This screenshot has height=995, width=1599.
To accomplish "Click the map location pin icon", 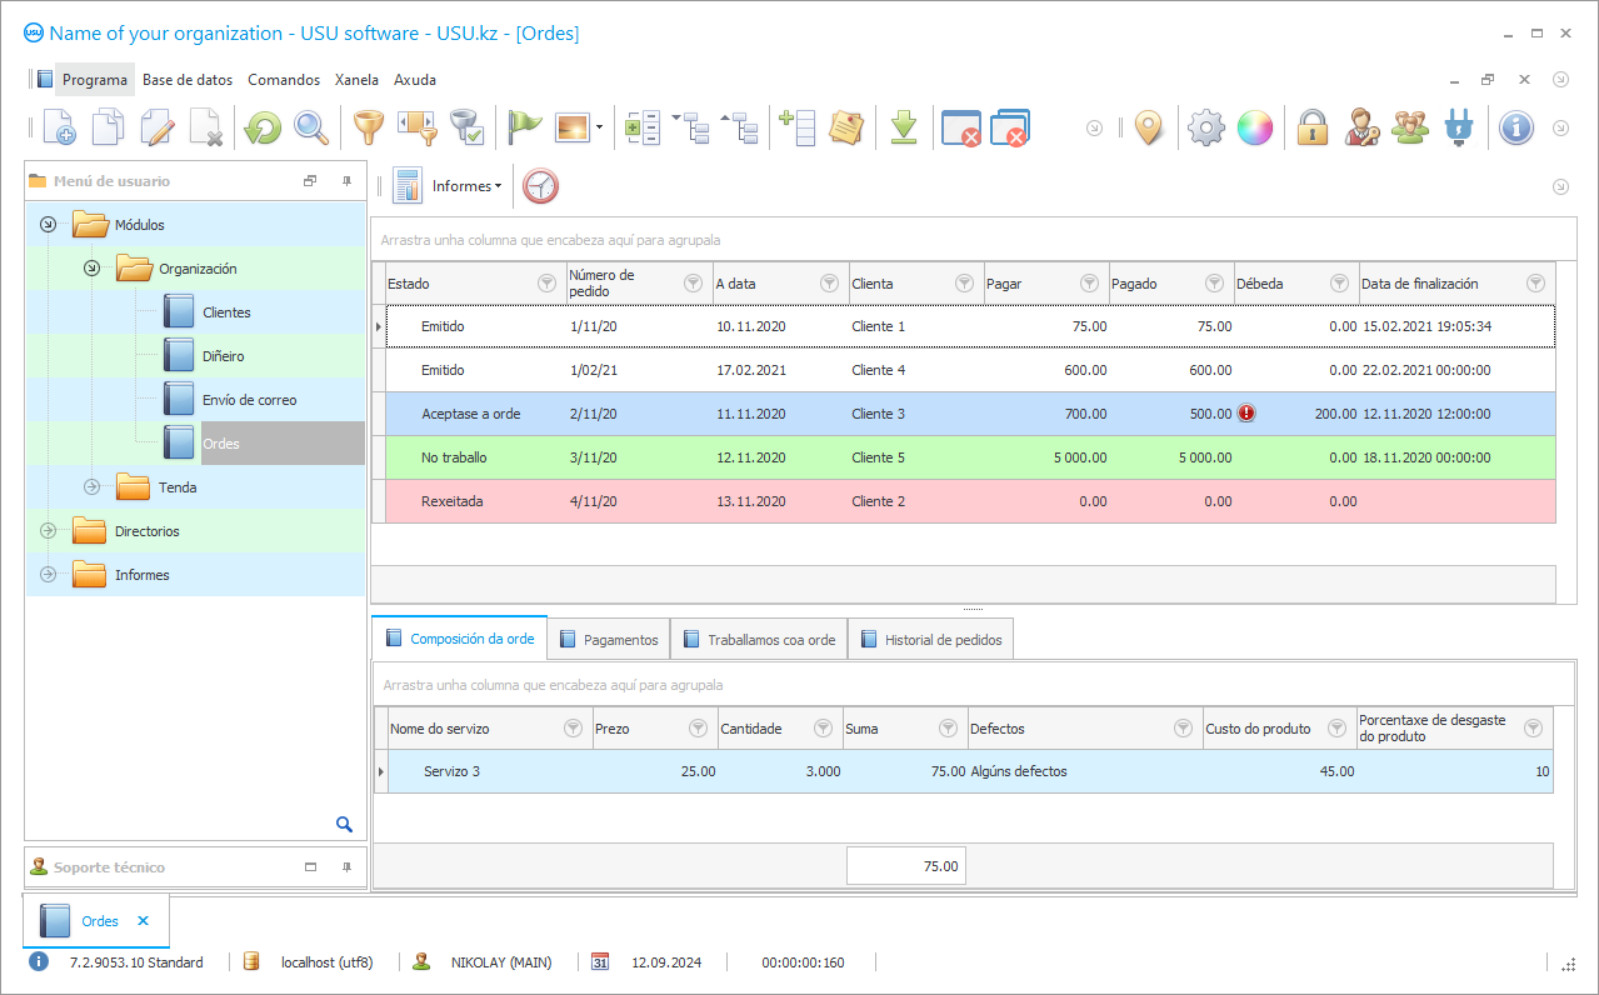I will click(1149, 128).
